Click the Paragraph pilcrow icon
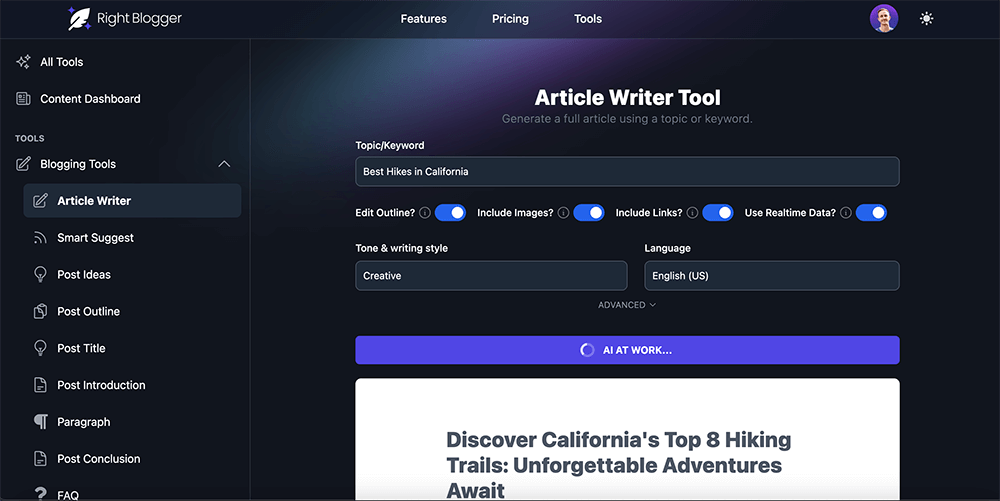The height and width of the screenshot is (501, 1000). point(40,421)
